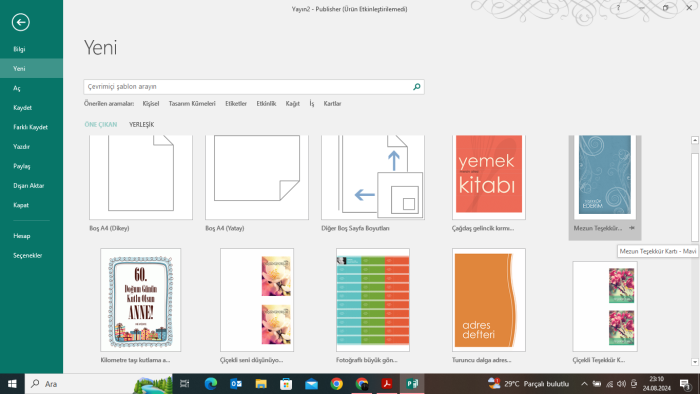This screenshot has width=700, height=394.
Task: Click the templates scrollbar down arrow
Action: 695,362
